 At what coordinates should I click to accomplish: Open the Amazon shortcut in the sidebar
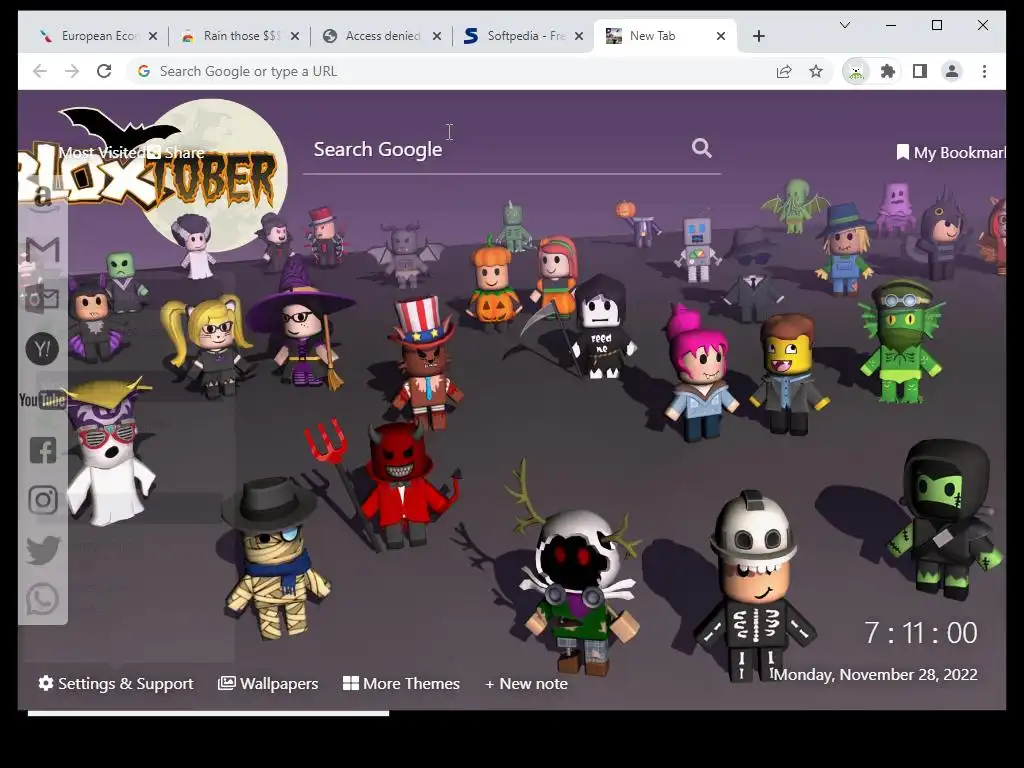click(x=42, y=198)
